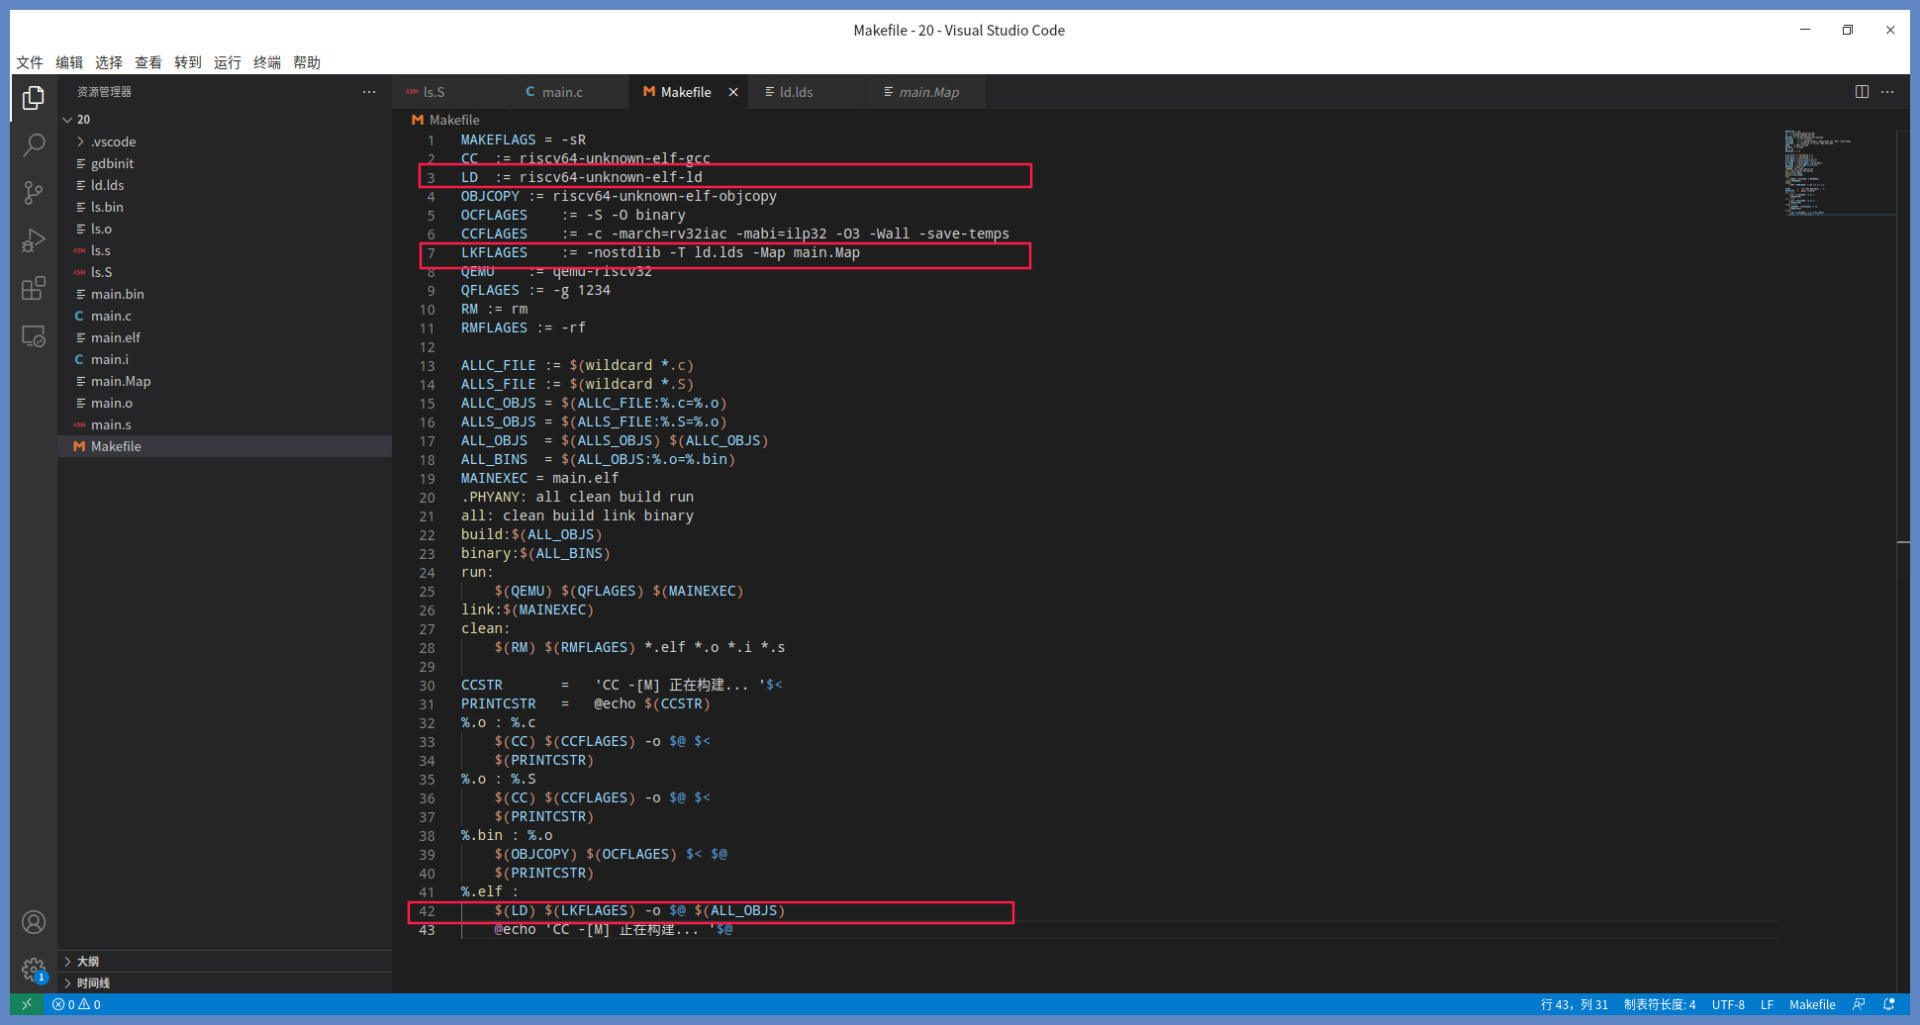Screen dimensions: 1920x1025
Task: Click the split editor icon
Action: coord(1861,92)
